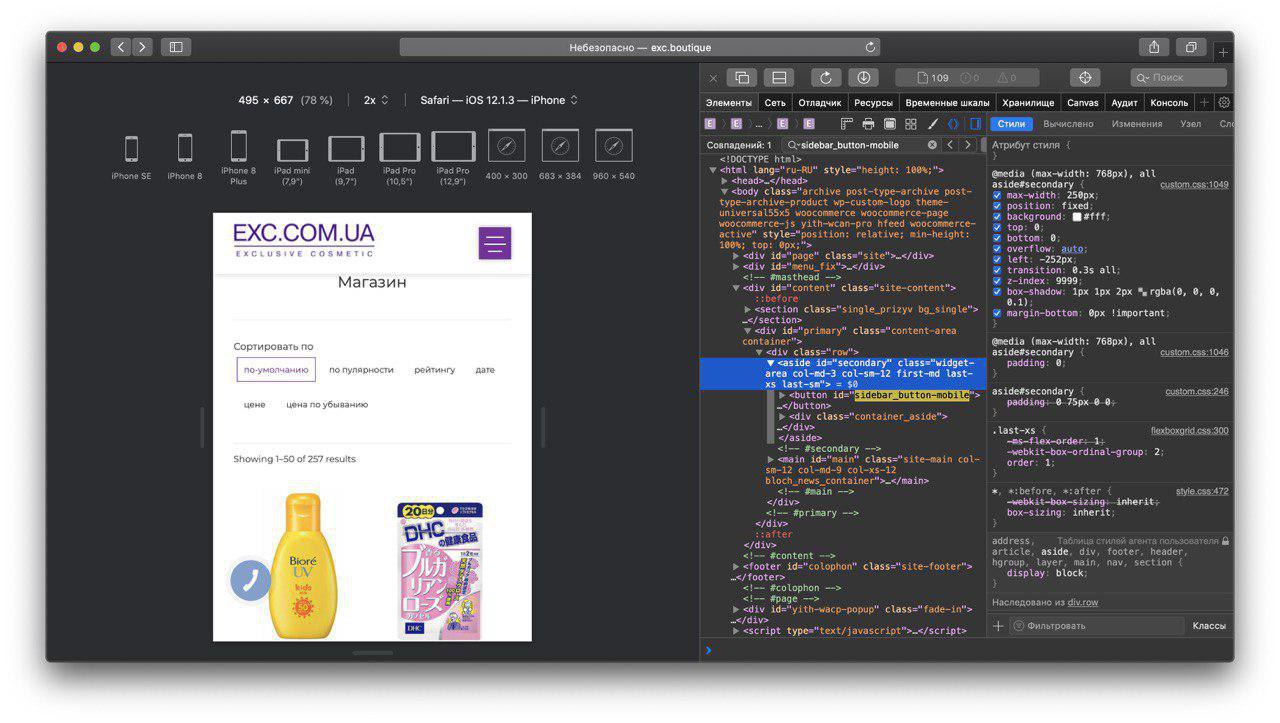
Task: Switch to the Консоль tab
Action: pos(1169,102)
